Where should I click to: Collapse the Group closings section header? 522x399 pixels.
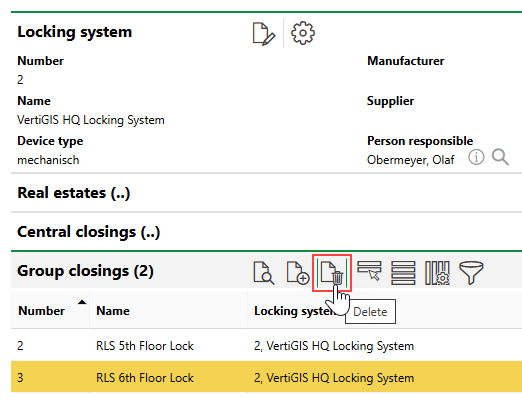point(85,271)
